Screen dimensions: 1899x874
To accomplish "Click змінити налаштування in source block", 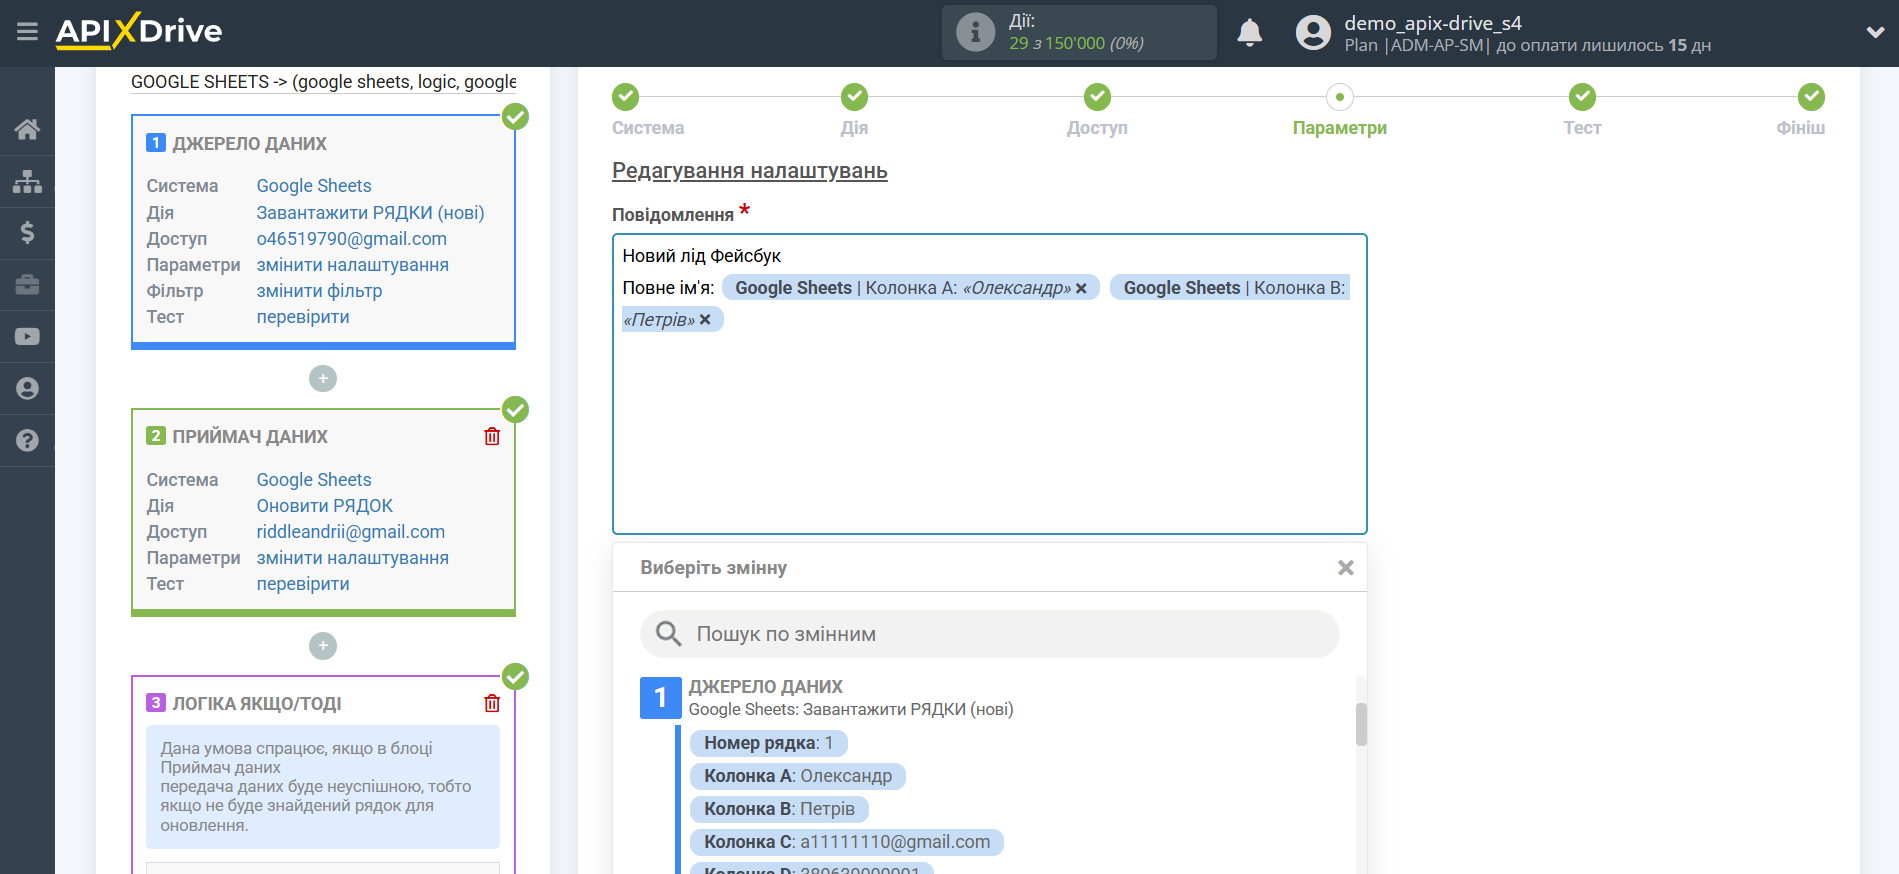I will click(352, 265).
